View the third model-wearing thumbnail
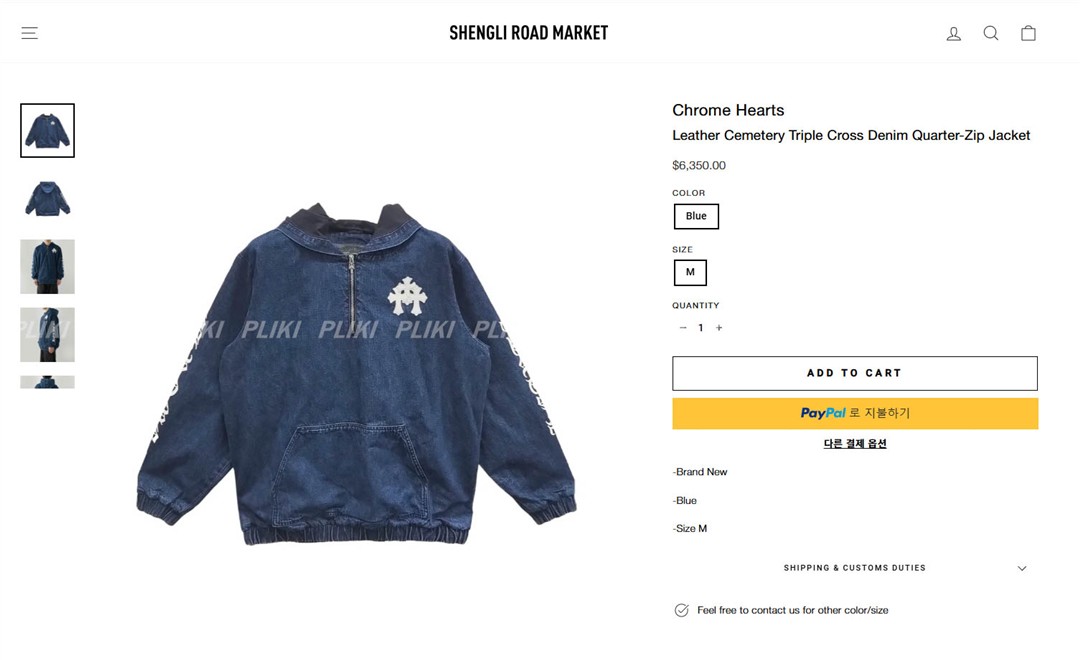Screen dimensions: 1080x660 point(48,267)
